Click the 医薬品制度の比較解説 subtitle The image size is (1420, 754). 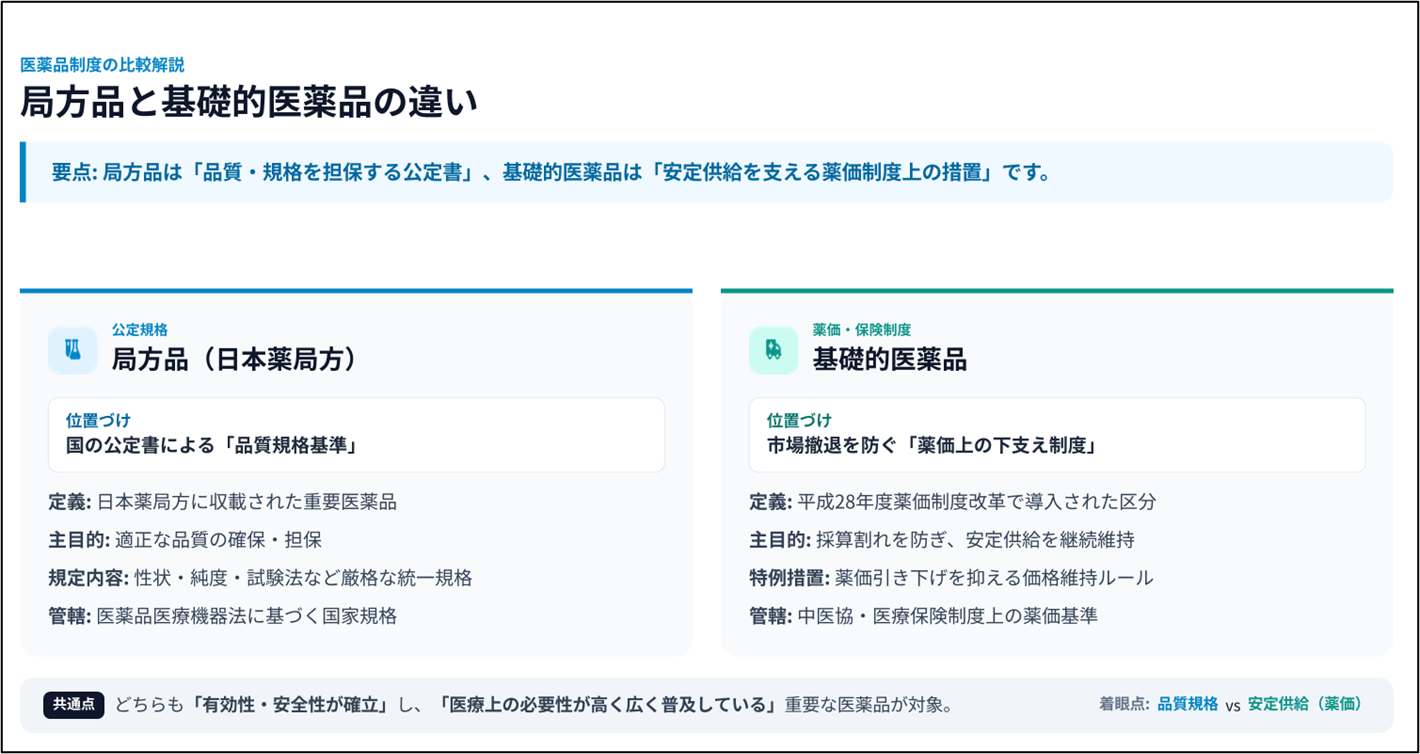(102, 65)
